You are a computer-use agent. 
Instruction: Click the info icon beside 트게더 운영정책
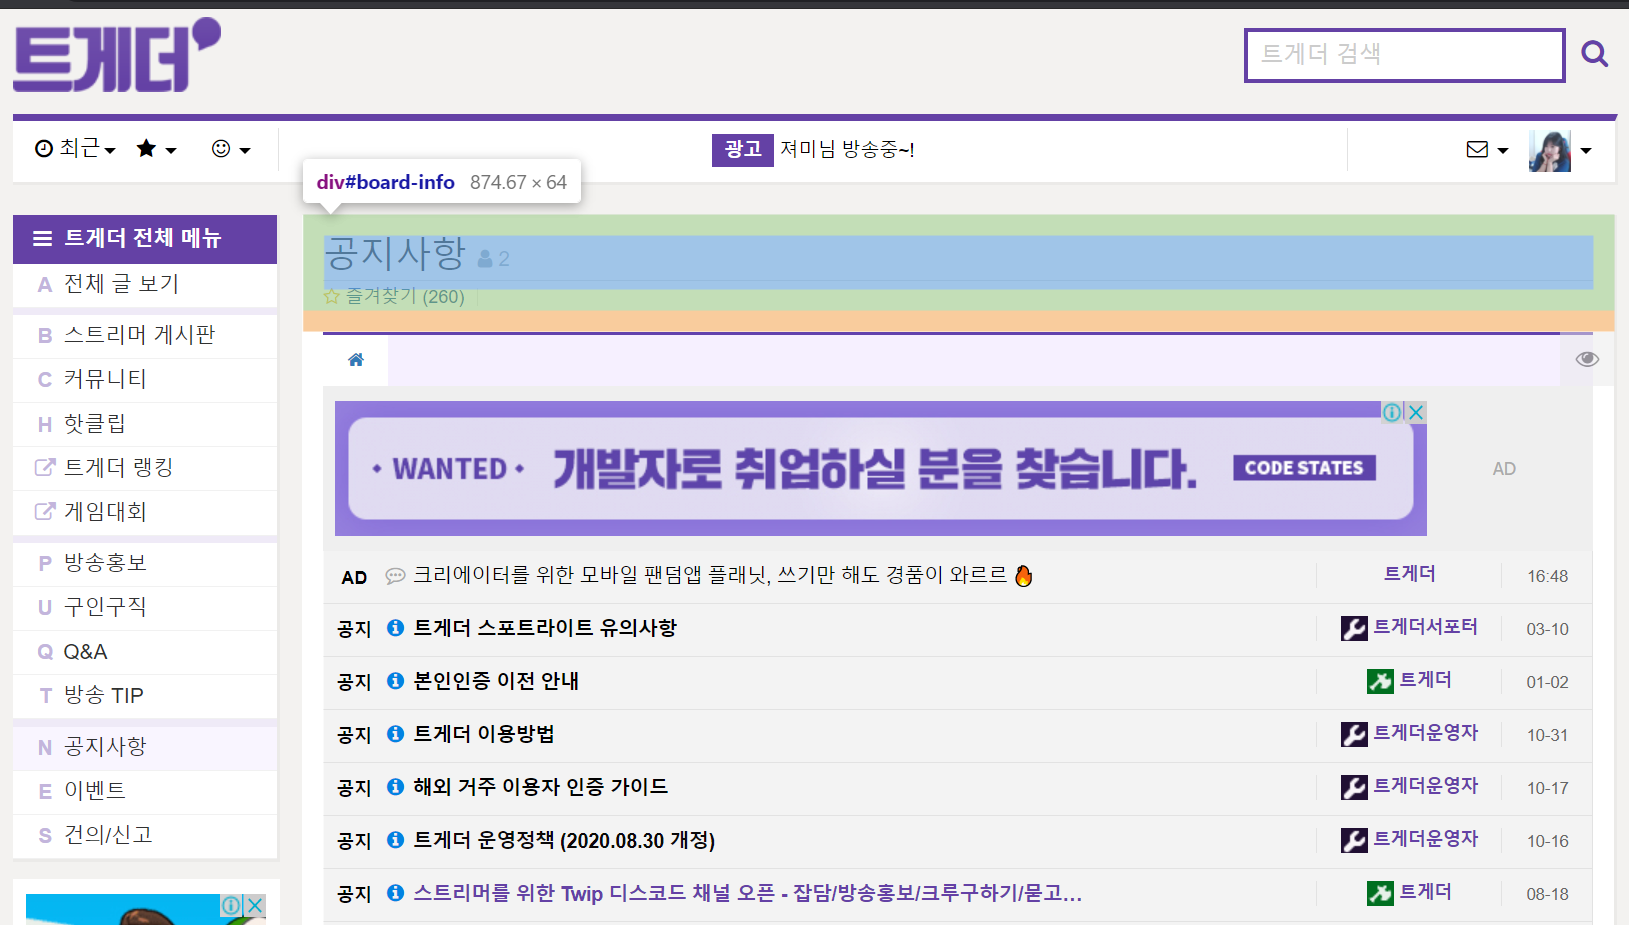pos(396,840)
